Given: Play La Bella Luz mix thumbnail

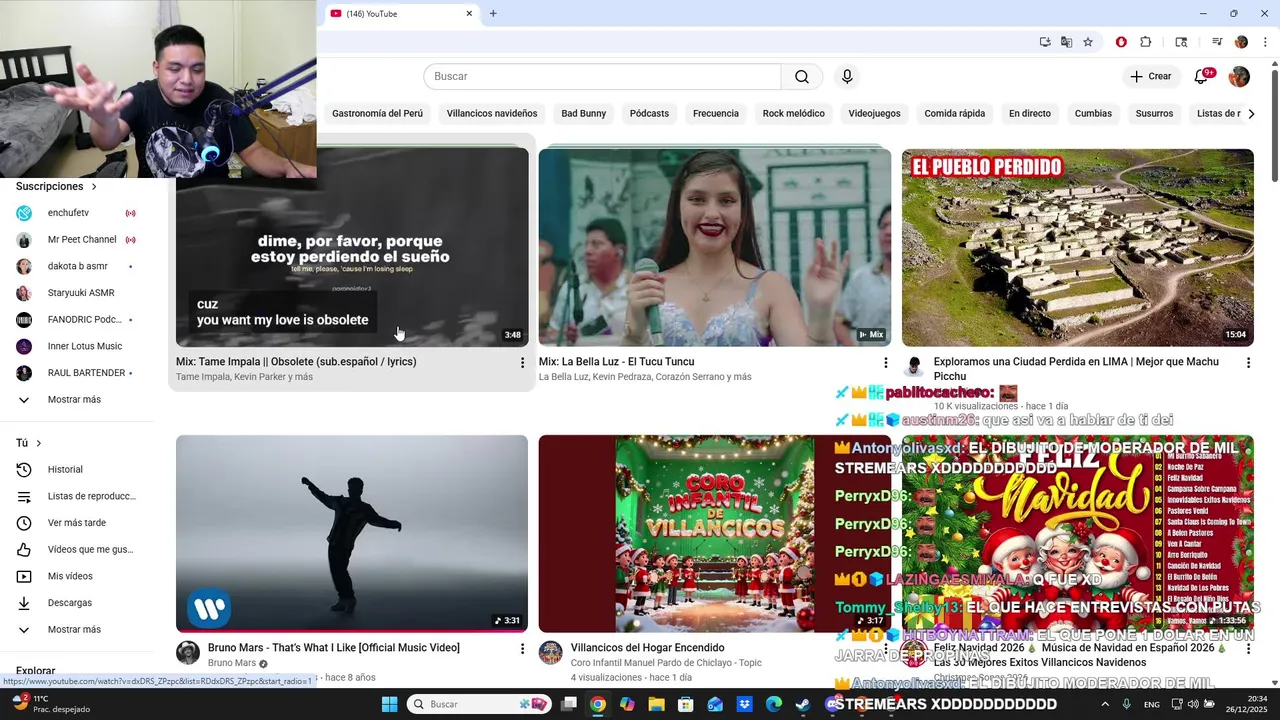Looking at the screenshot, I should (x=714, y=248).
